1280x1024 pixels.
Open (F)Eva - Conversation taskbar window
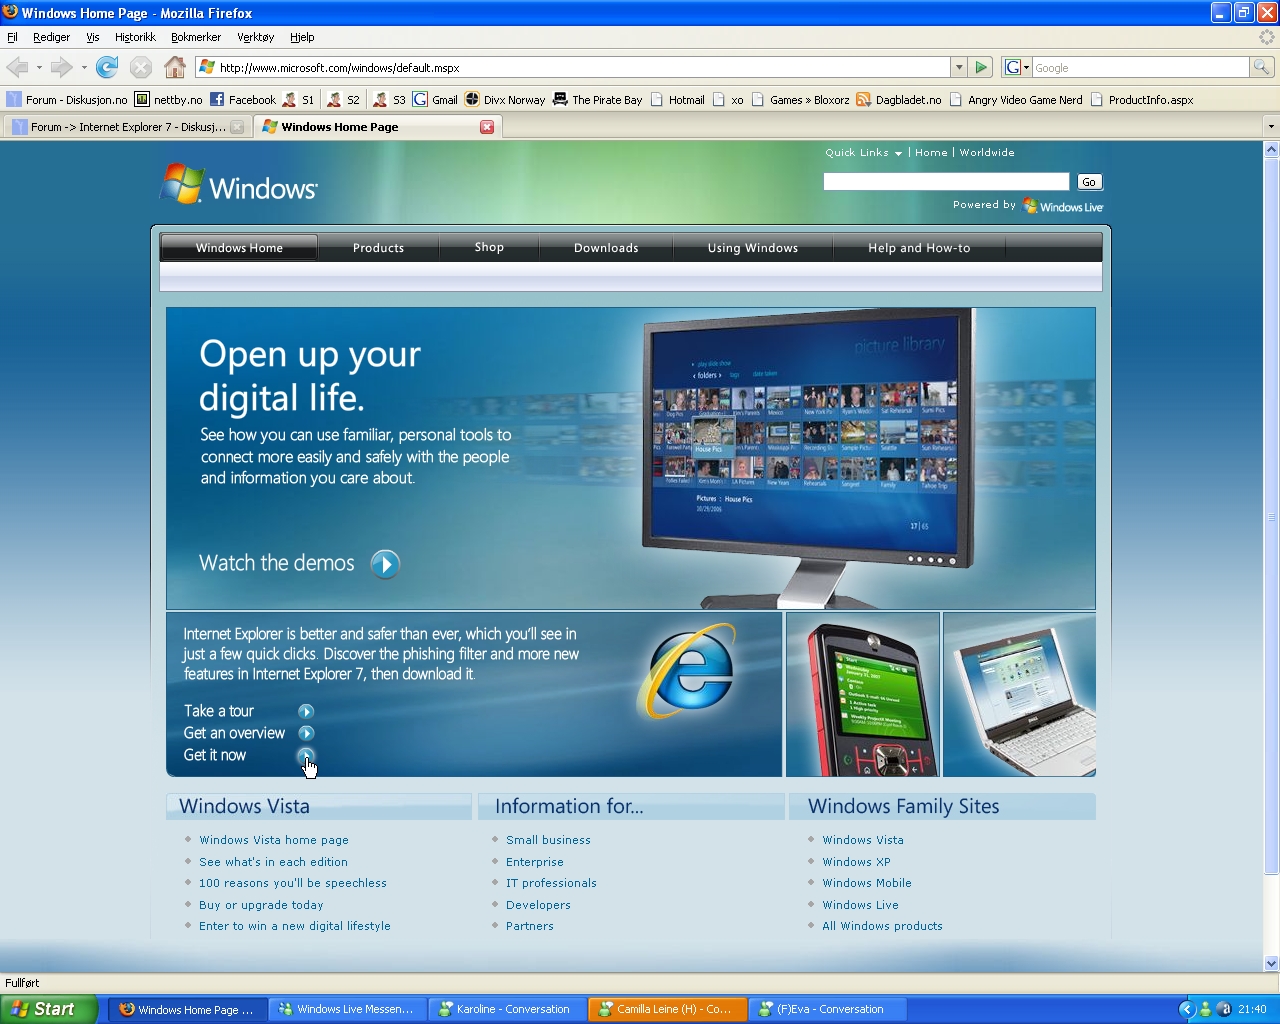(x=827, y=1009)
